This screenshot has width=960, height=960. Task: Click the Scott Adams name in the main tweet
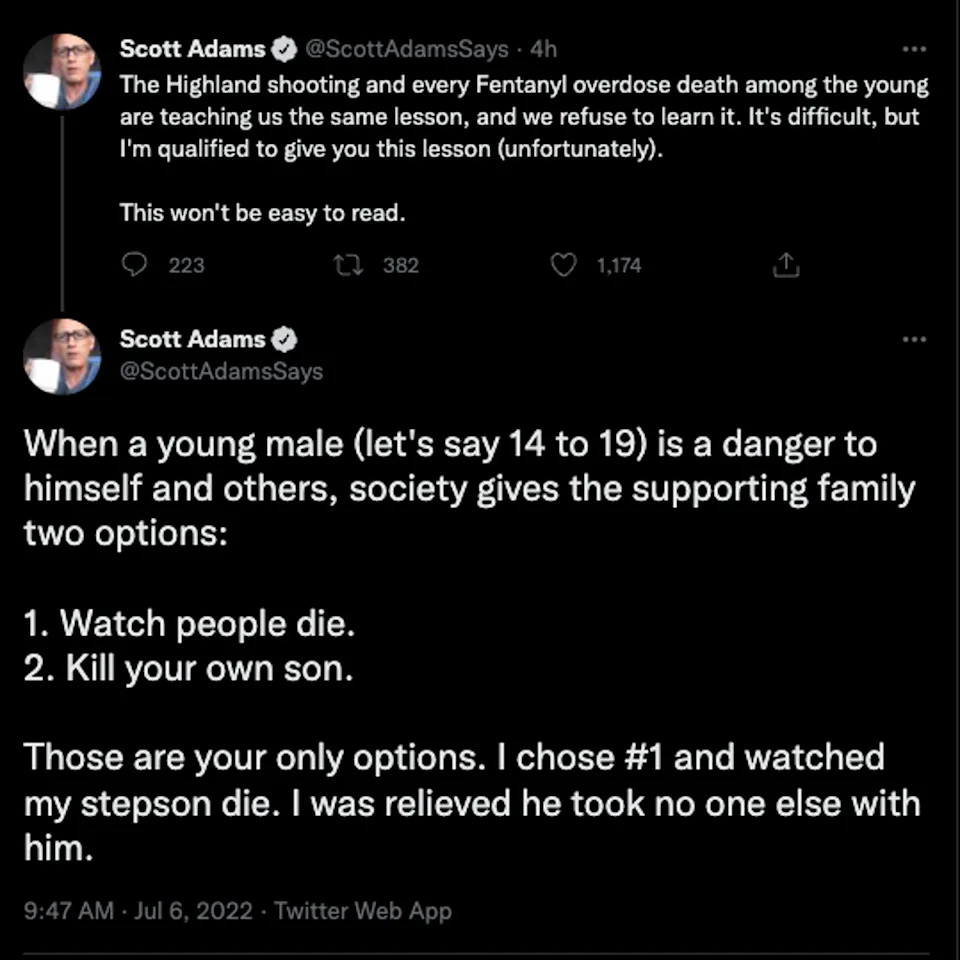tap(192, 339)
